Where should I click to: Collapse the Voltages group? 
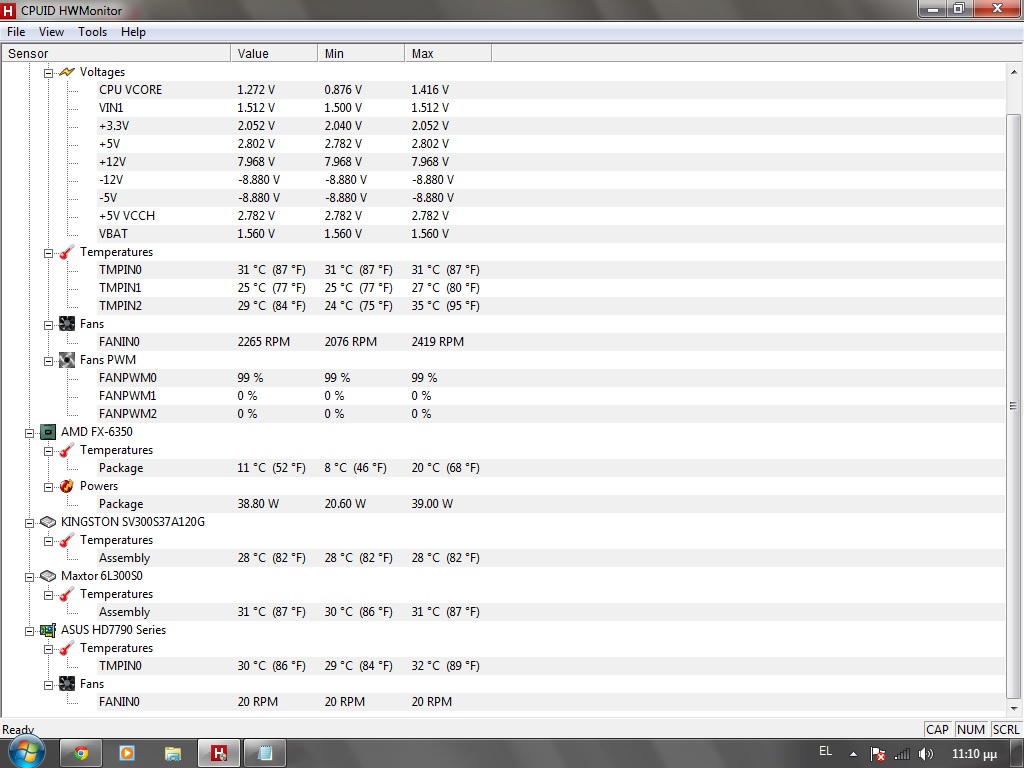coord(48,72)
